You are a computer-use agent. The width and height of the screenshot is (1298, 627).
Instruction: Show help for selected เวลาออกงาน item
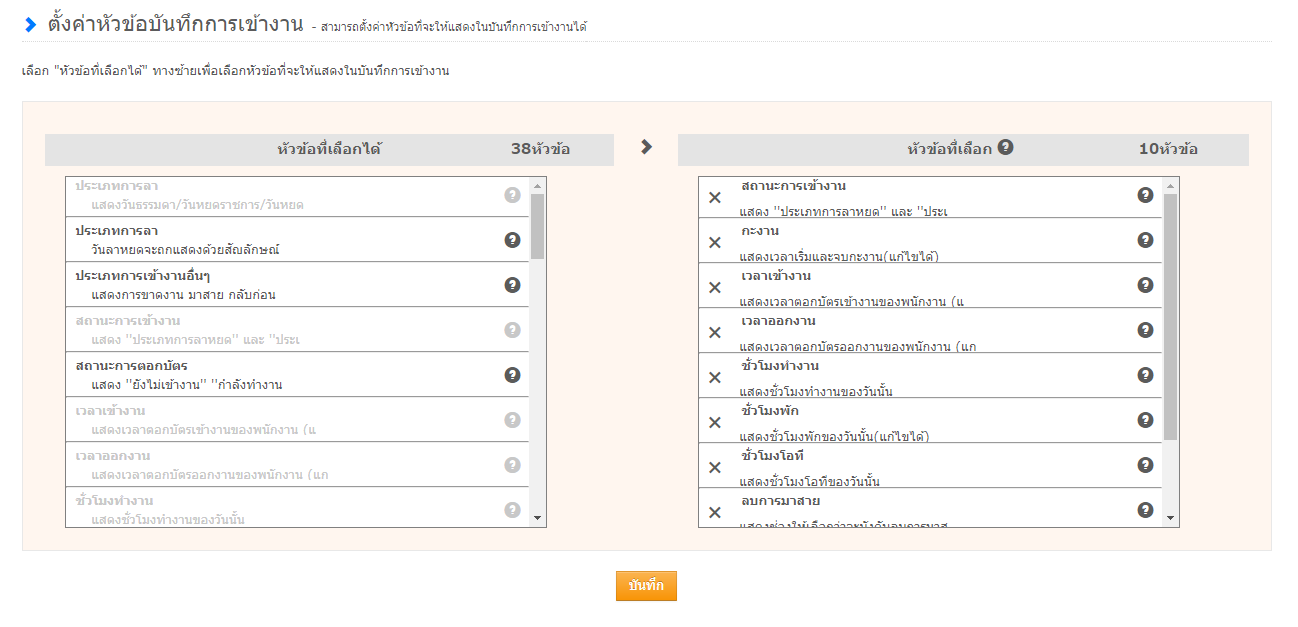1145,330
